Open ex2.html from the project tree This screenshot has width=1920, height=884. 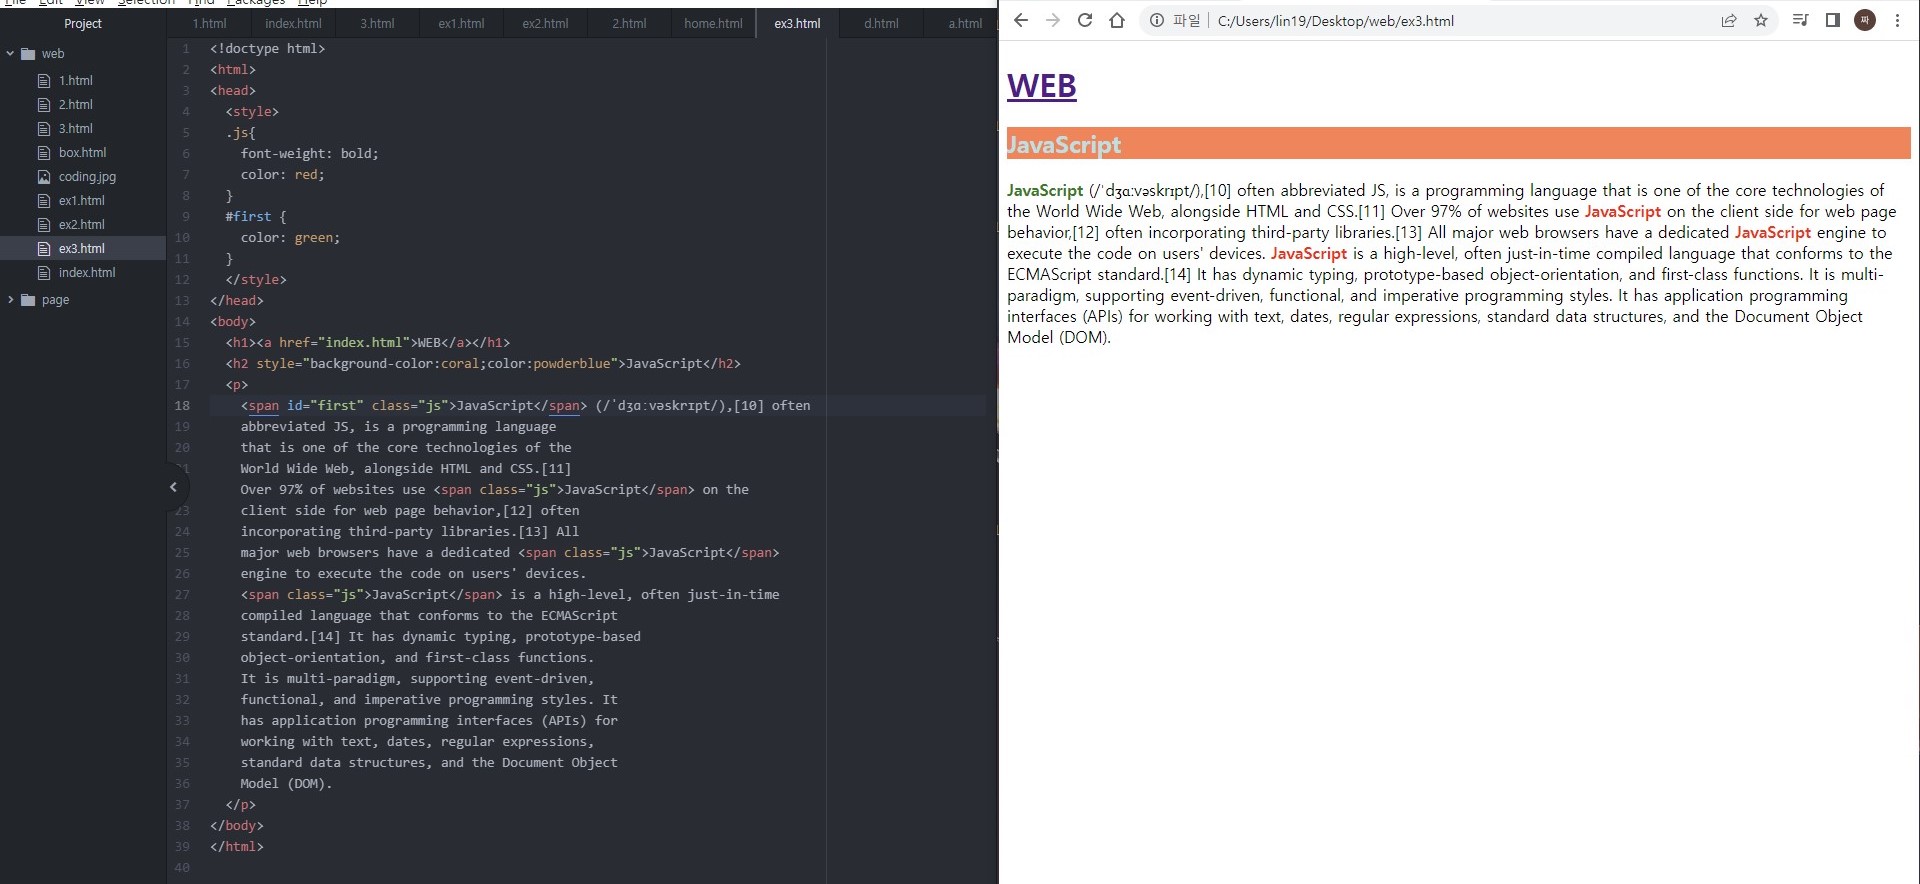[81, 224]
